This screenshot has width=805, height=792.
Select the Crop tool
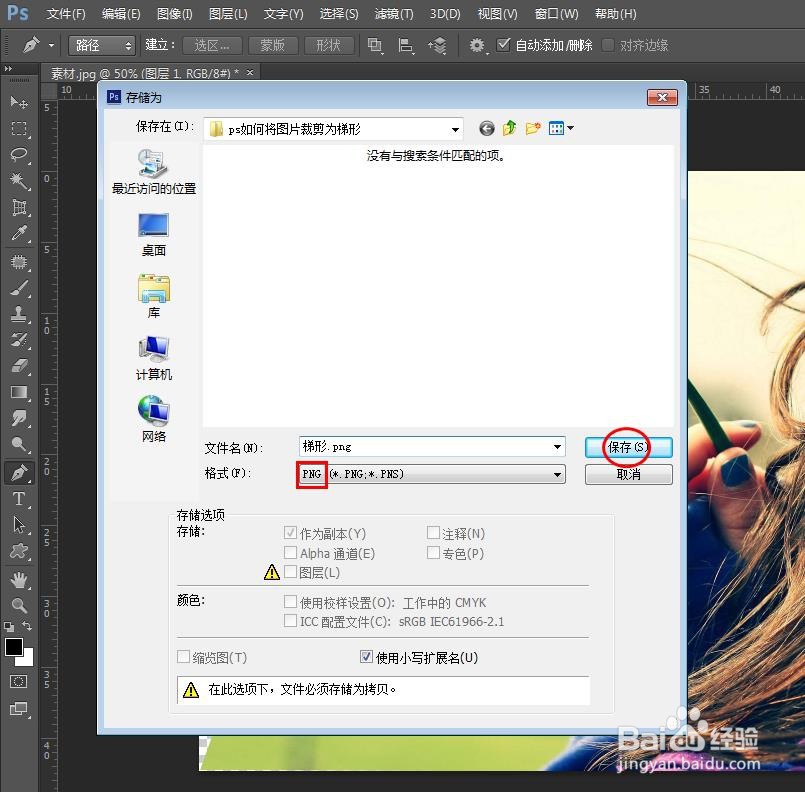[x=19, y=207]
